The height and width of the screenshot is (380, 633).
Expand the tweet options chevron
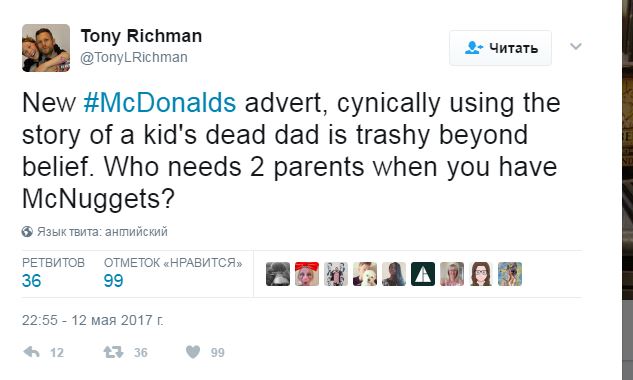point(576,46)
